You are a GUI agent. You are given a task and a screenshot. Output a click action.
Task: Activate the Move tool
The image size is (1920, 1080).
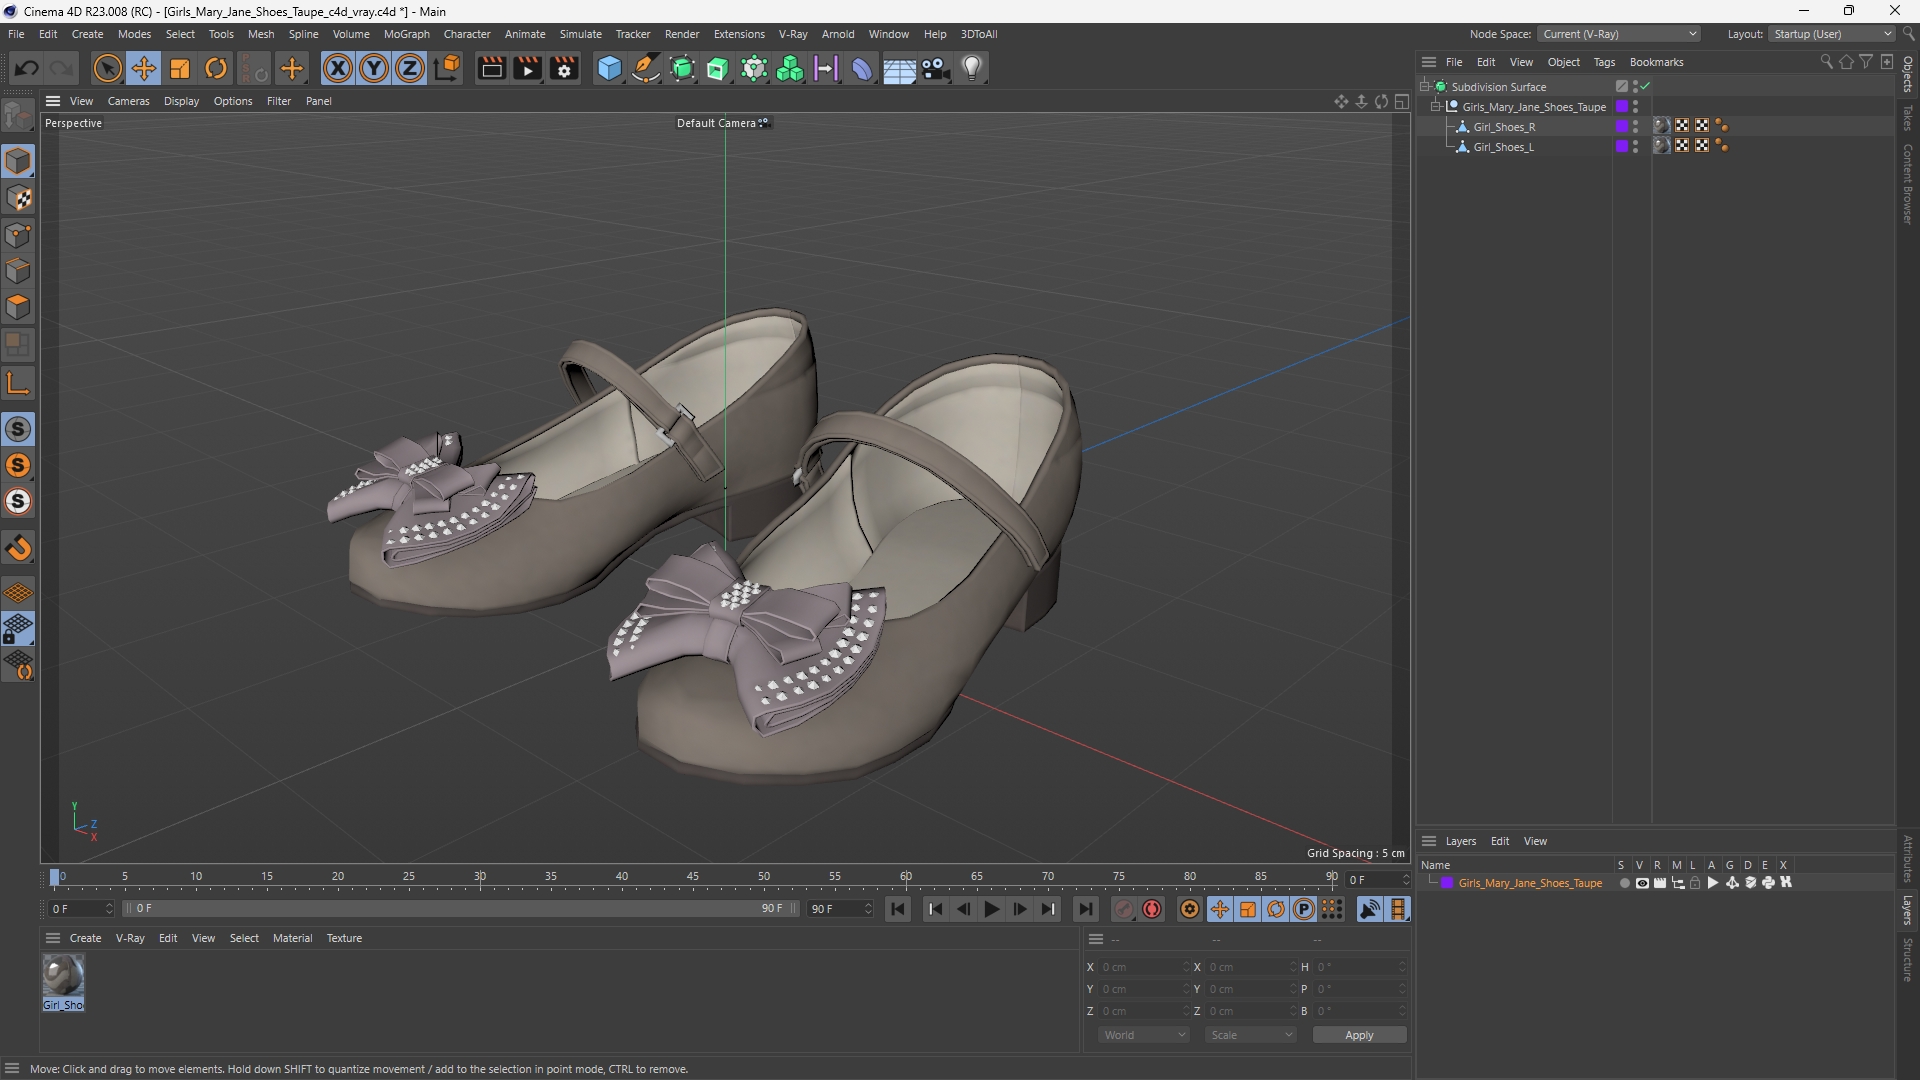pos(144,68)
